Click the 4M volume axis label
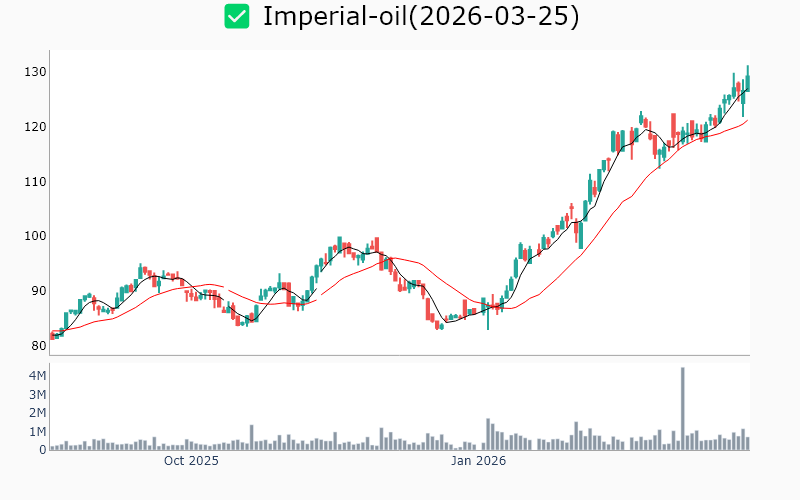 pos(37,376)
